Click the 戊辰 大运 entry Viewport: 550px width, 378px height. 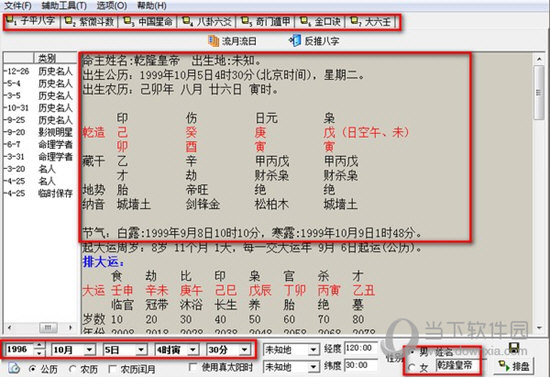[x=260, y=290]
